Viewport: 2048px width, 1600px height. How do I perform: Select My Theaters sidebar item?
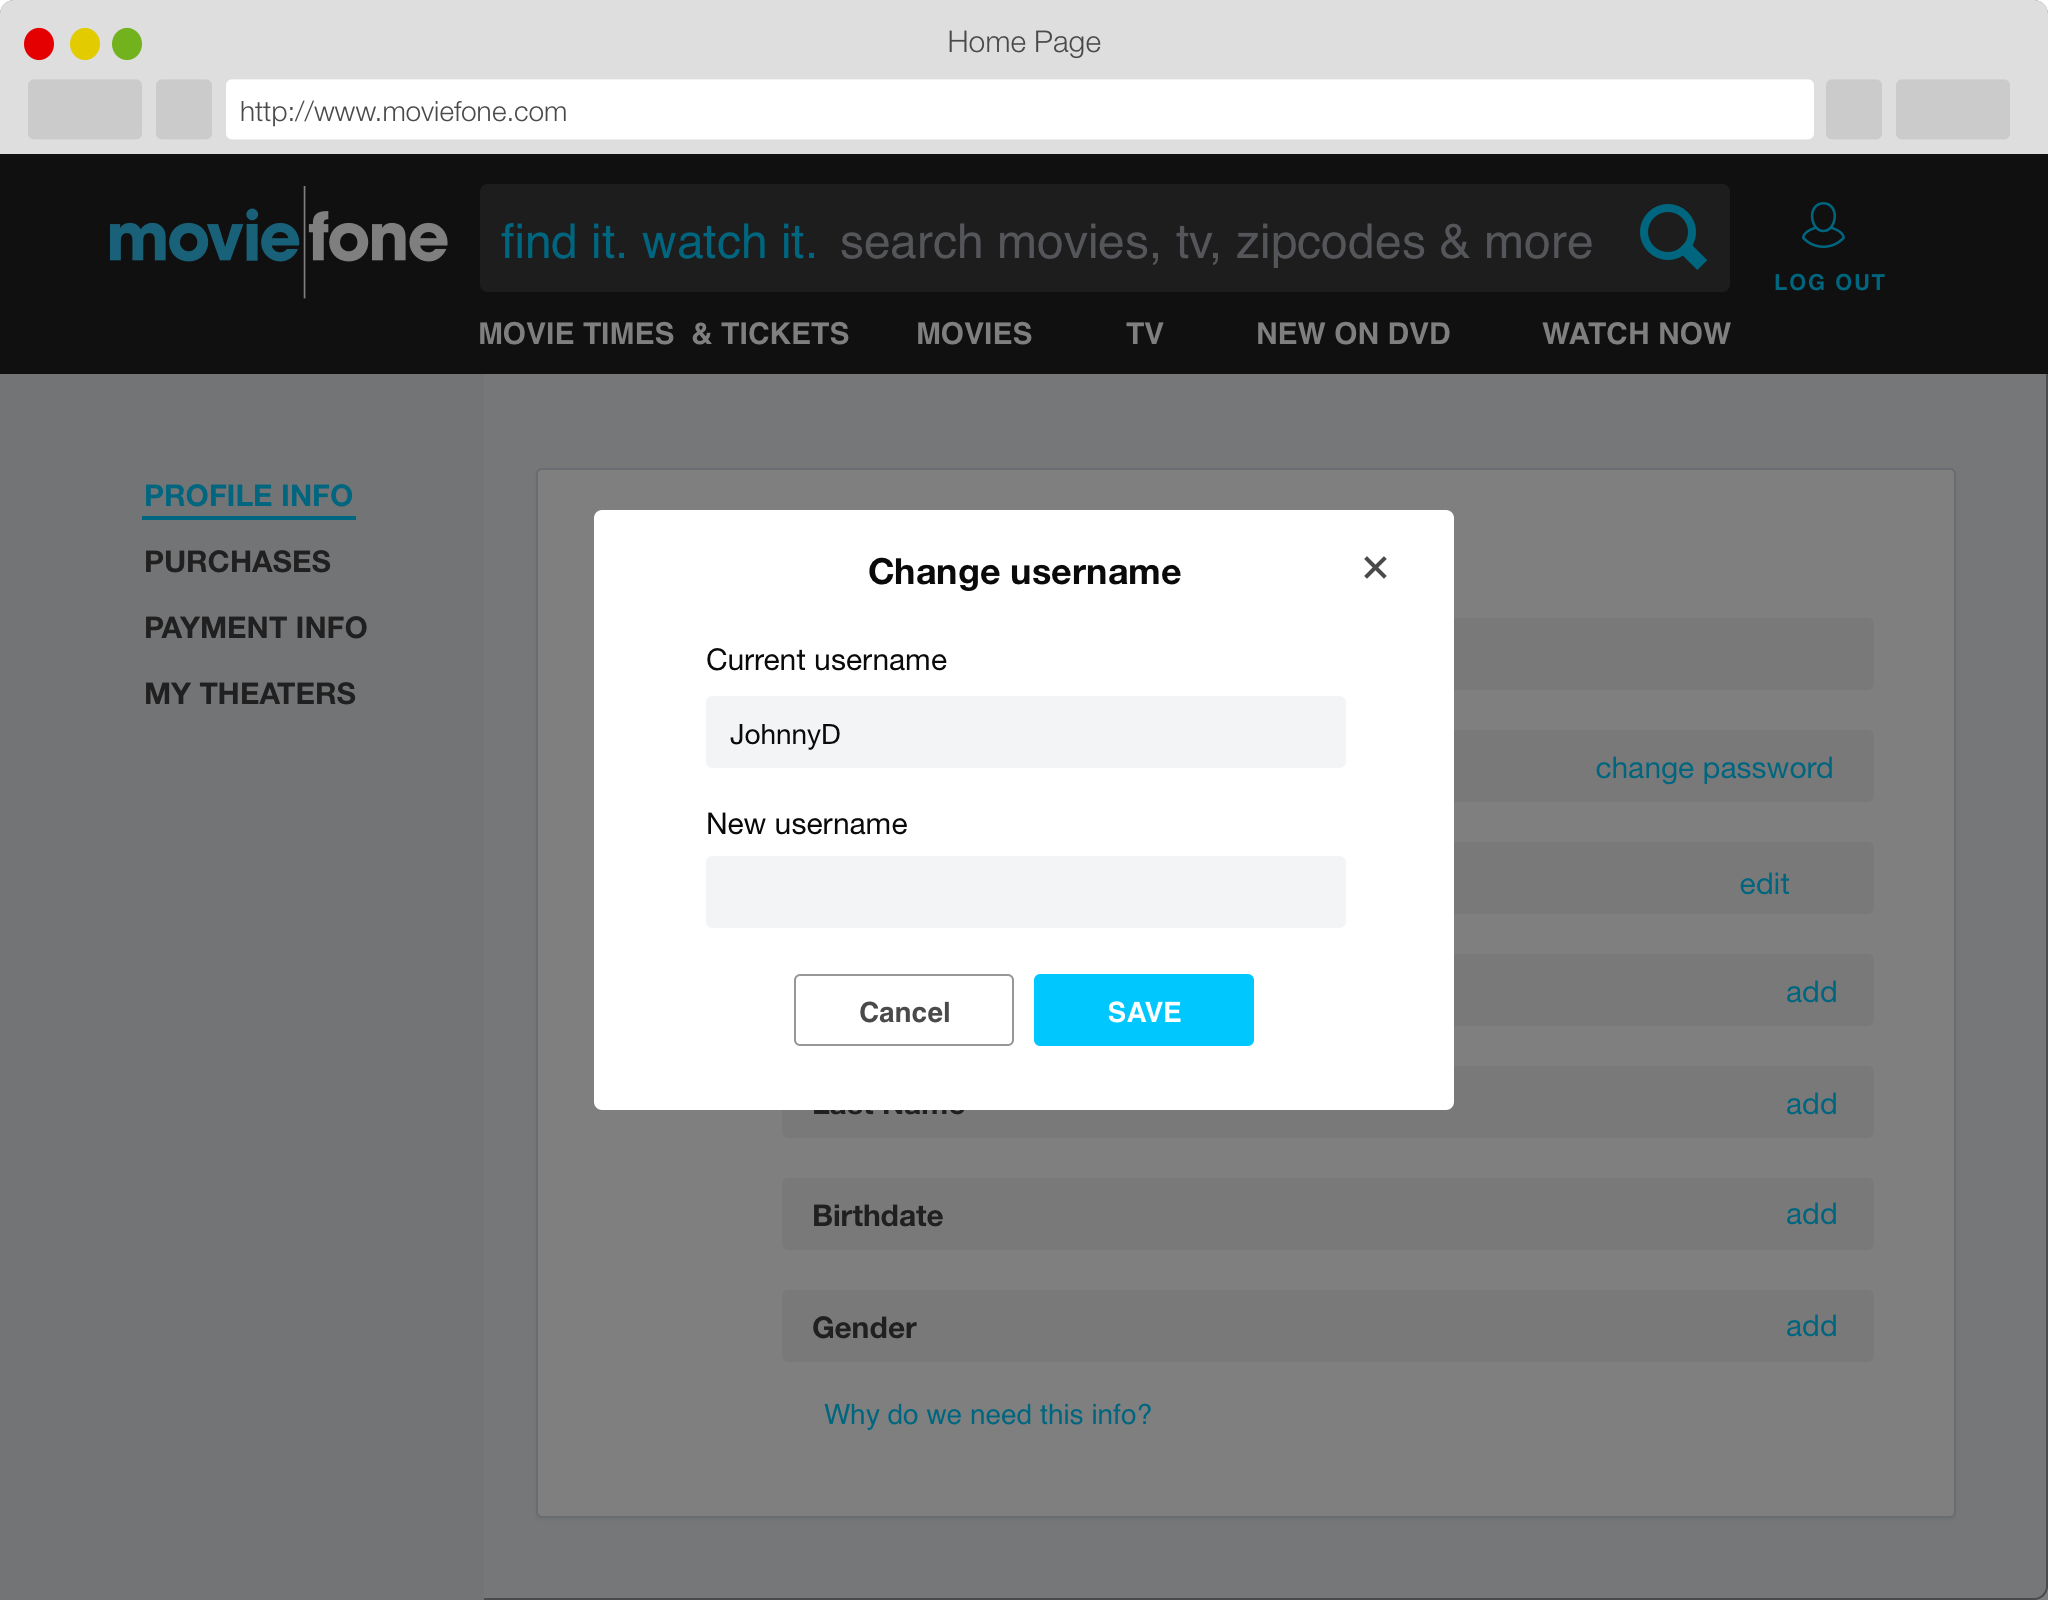tap(249, 694)
